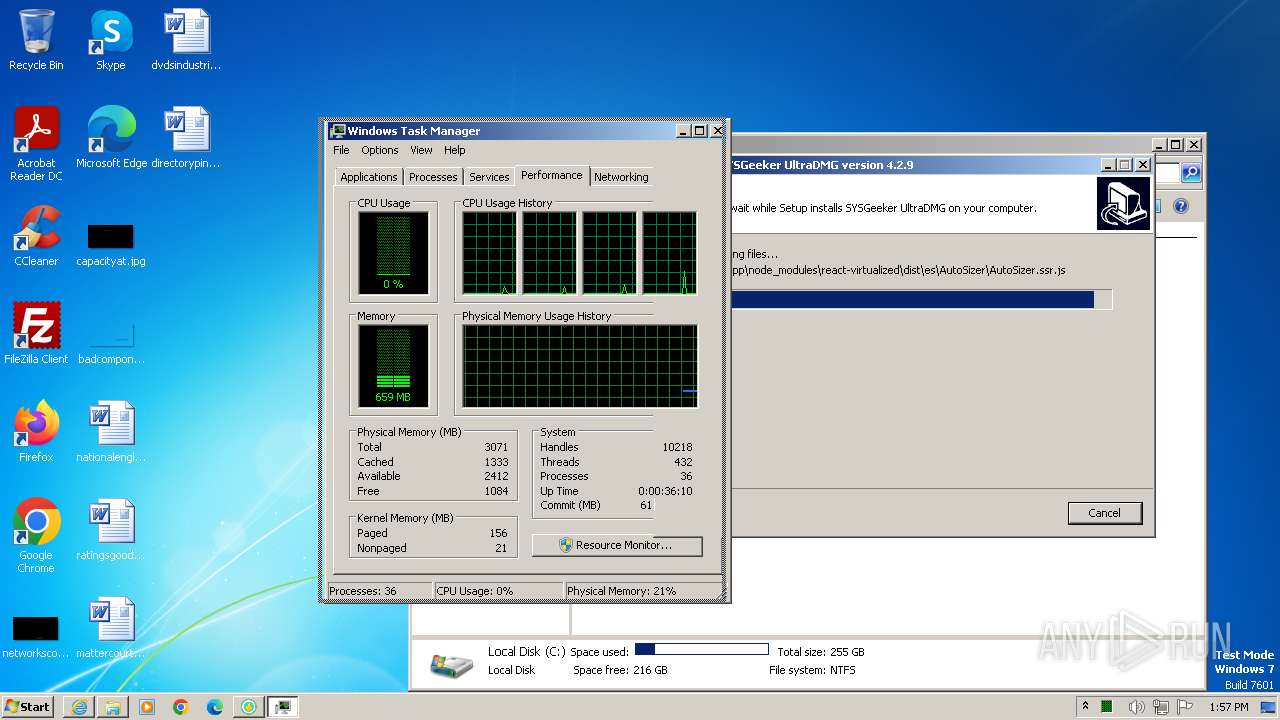
Task: Select the mattercourt Word document
Action: 111,628
